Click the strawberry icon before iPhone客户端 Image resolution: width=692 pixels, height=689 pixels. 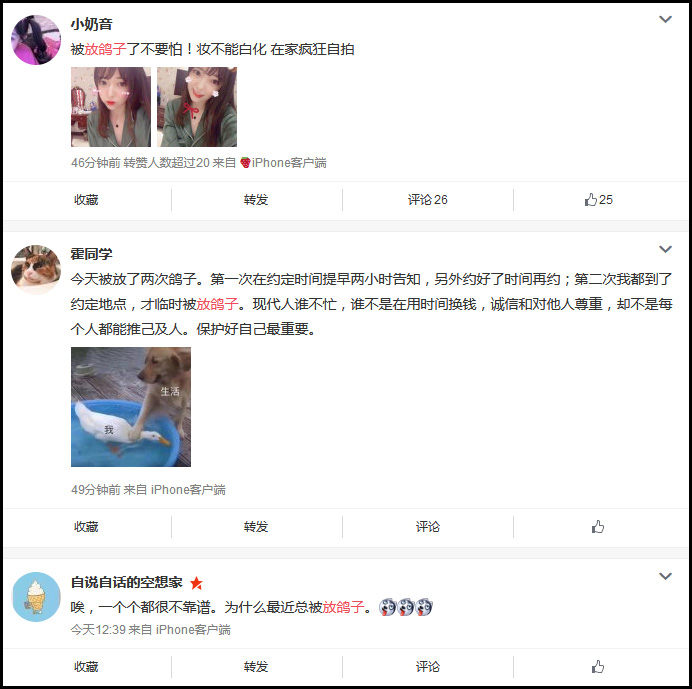point(245,163)
